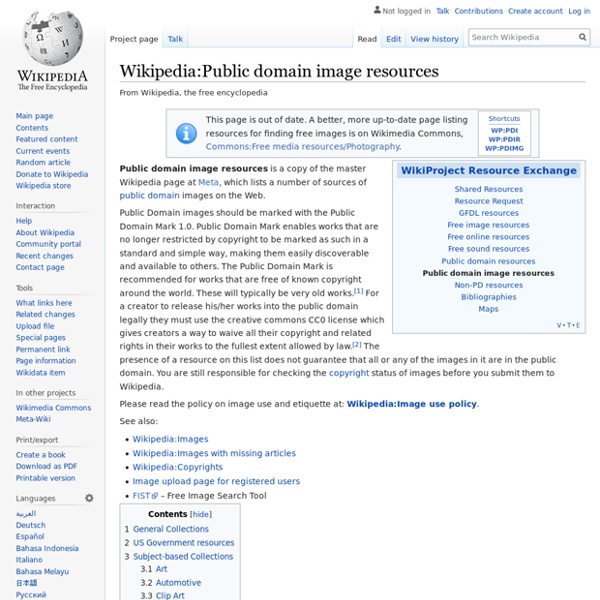
Task: Open Wikipedia:Image use policy
Action: (x=412, y=404)
